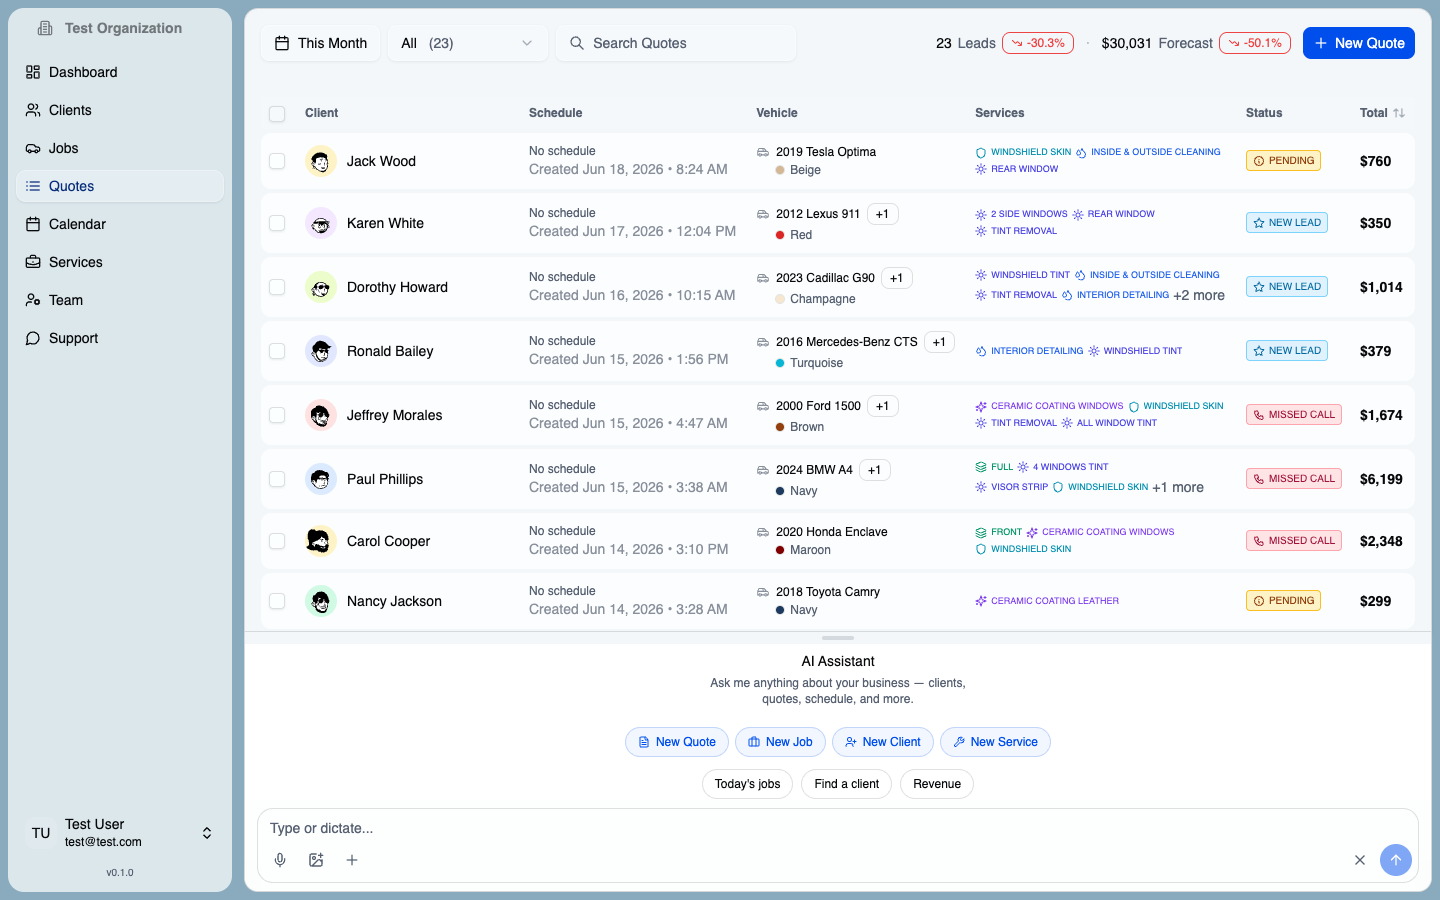Click the MISSED CALL status for Paul Phillips
Viewport: 1440px width, 900px height.
coord(1294,479)
